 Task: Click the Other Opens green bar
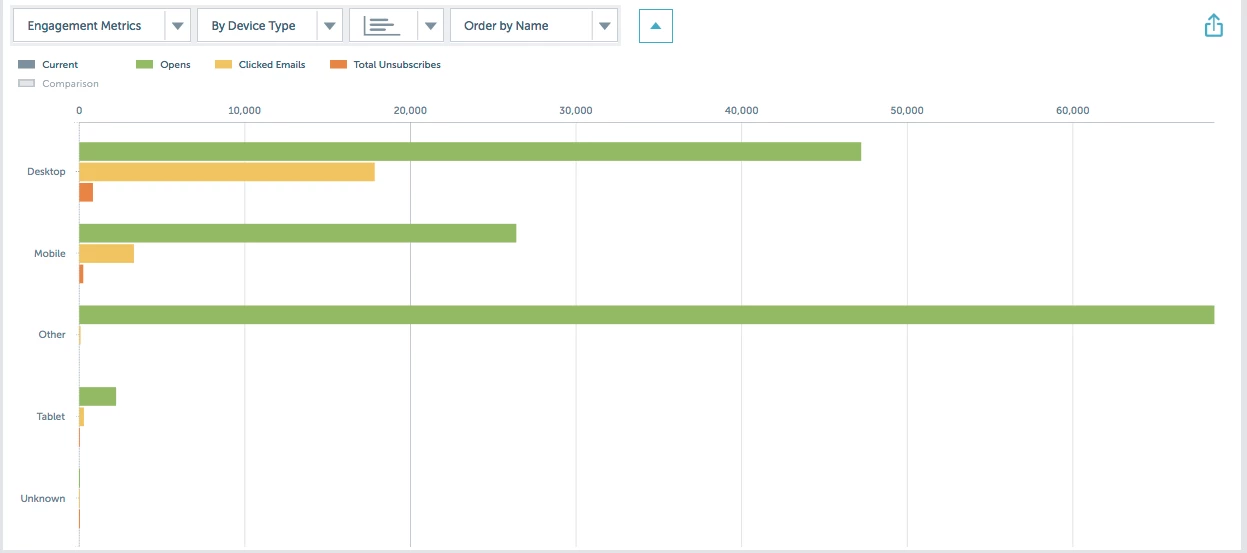coord(647,315)
